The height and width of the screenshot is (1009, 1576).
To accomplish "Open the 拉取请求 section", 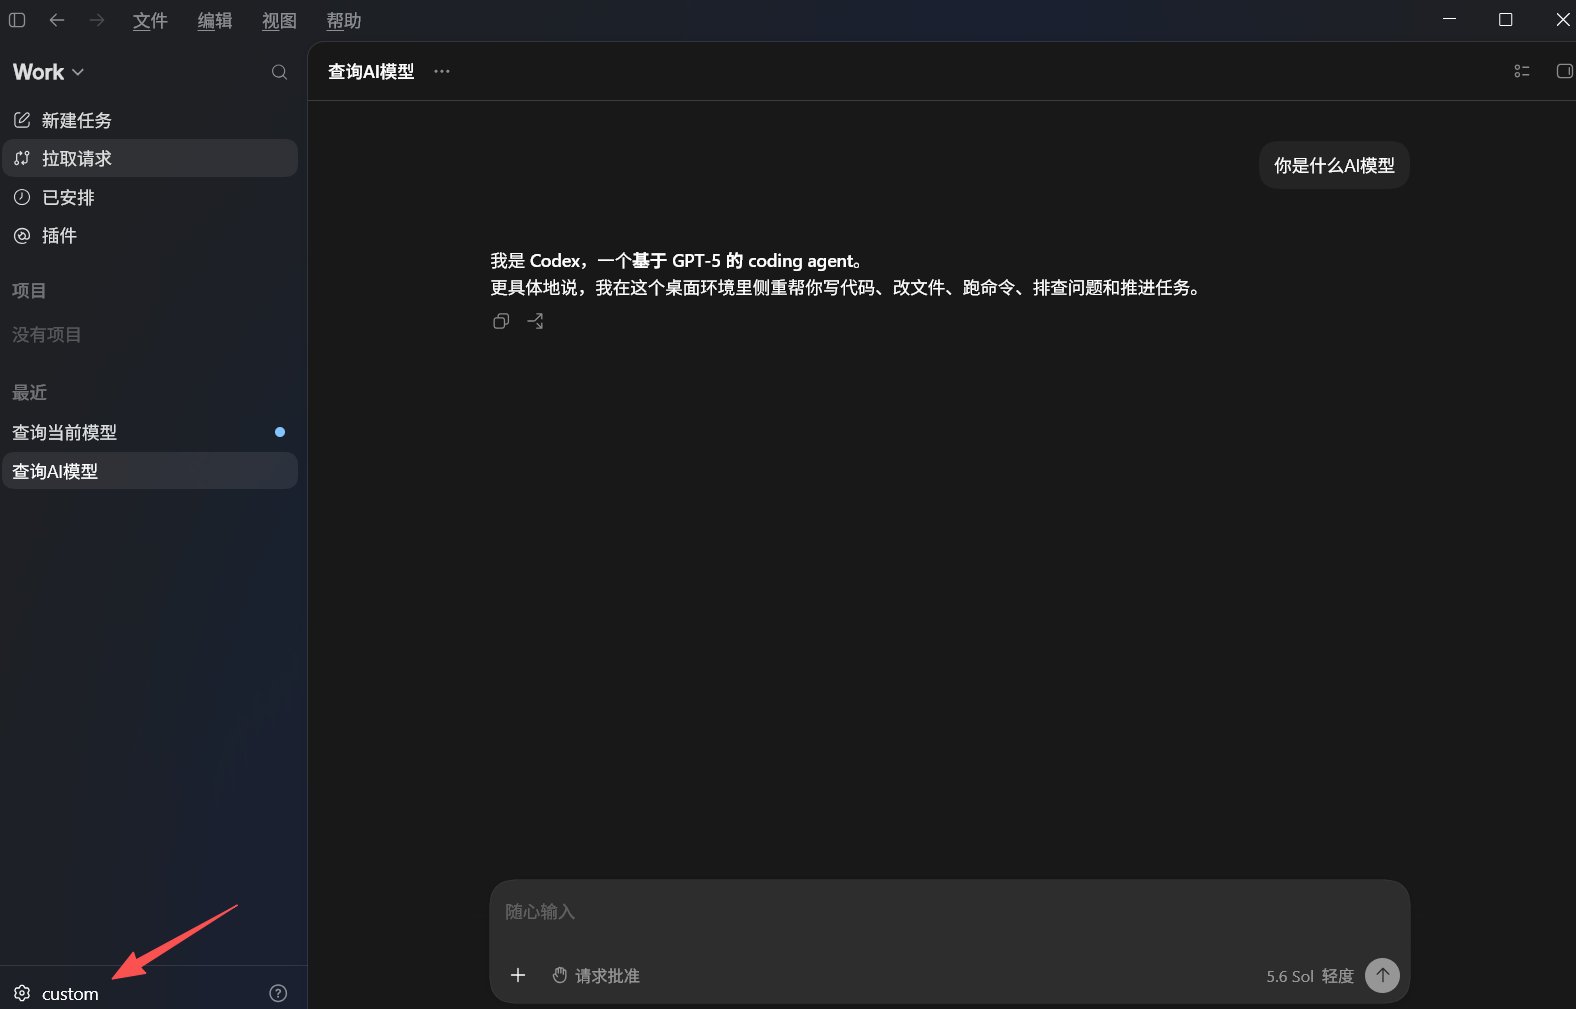I will (150, 158).
